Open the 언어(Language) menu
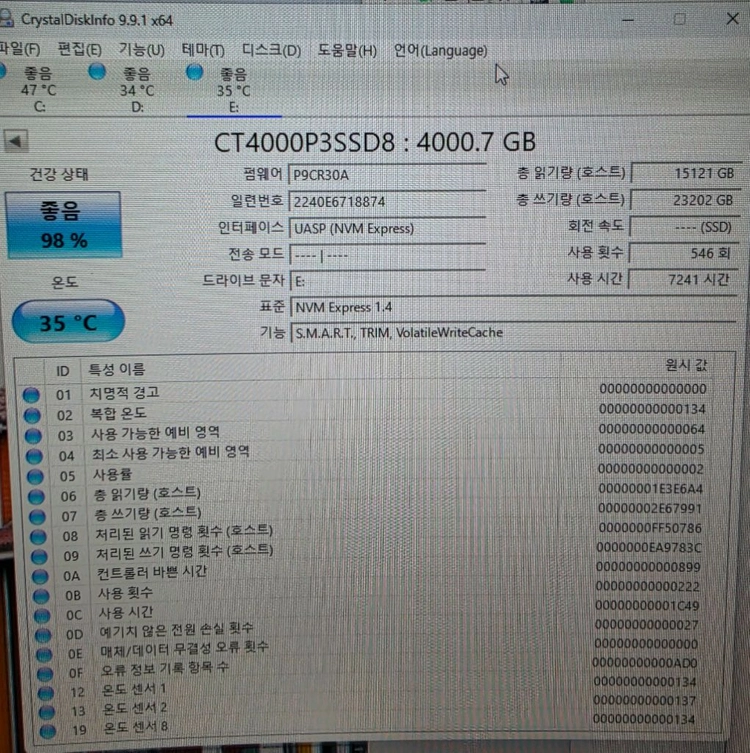The width and height of the screenshot is (750, 753). (440, 50)
